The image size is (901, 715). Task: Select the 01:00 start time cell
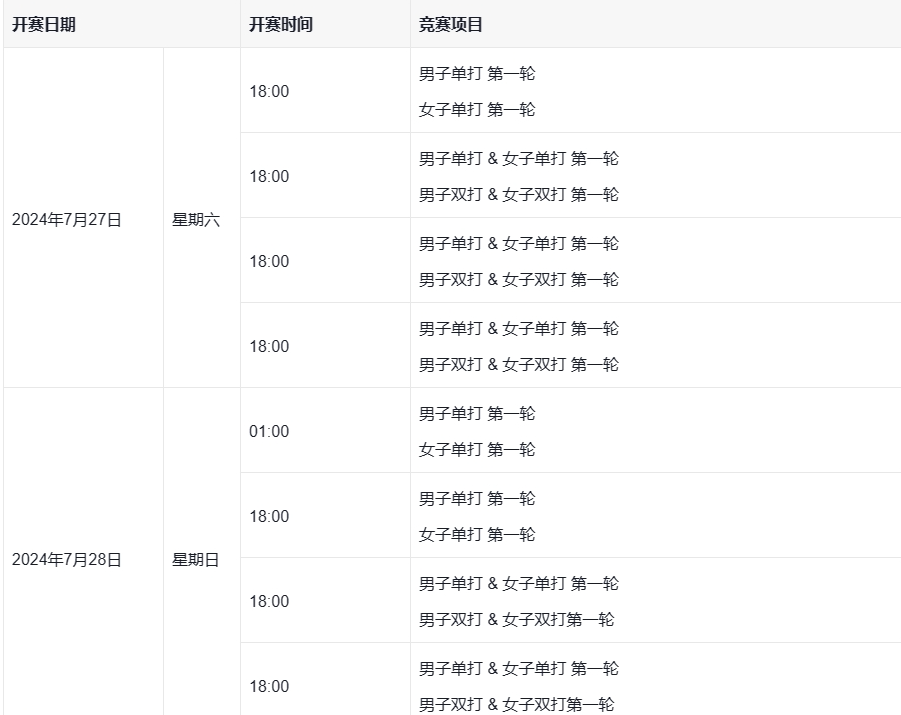click(x=269, y=431)
